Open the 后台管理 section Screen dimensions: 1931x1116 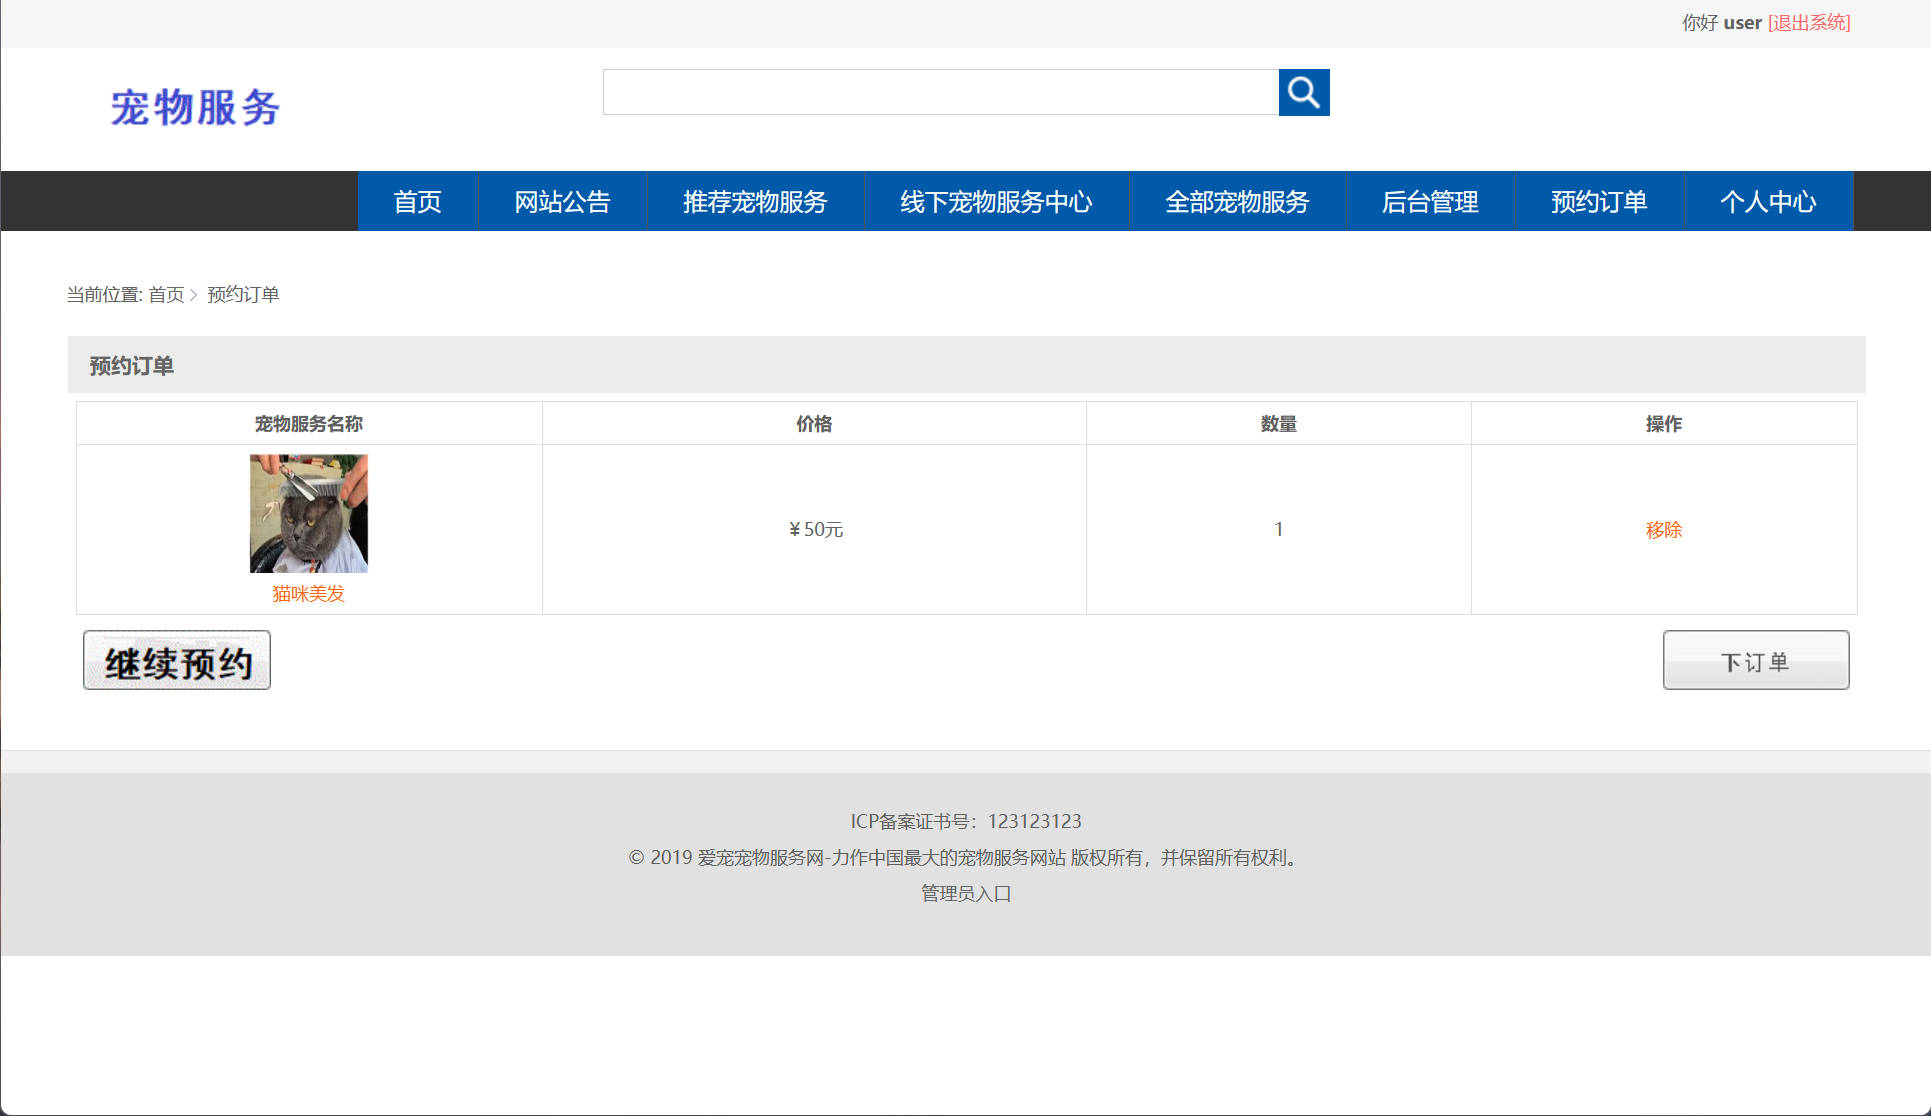coord(1430,201)
